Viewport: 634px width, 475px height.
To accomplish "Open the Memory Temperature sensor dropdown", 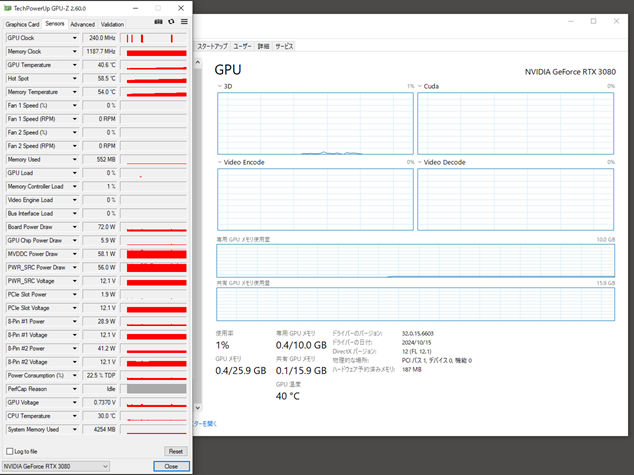I will [75, 92].
